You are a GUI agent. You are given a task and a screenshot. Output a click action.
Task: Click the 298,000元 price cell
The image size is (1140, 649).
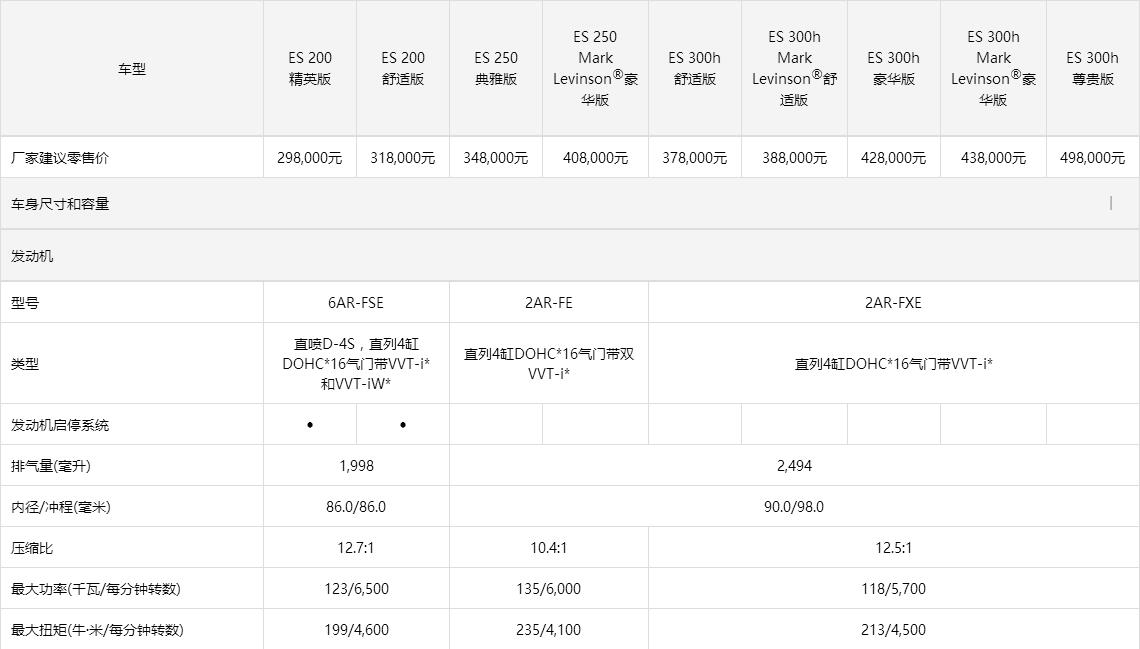pos(310,158)
